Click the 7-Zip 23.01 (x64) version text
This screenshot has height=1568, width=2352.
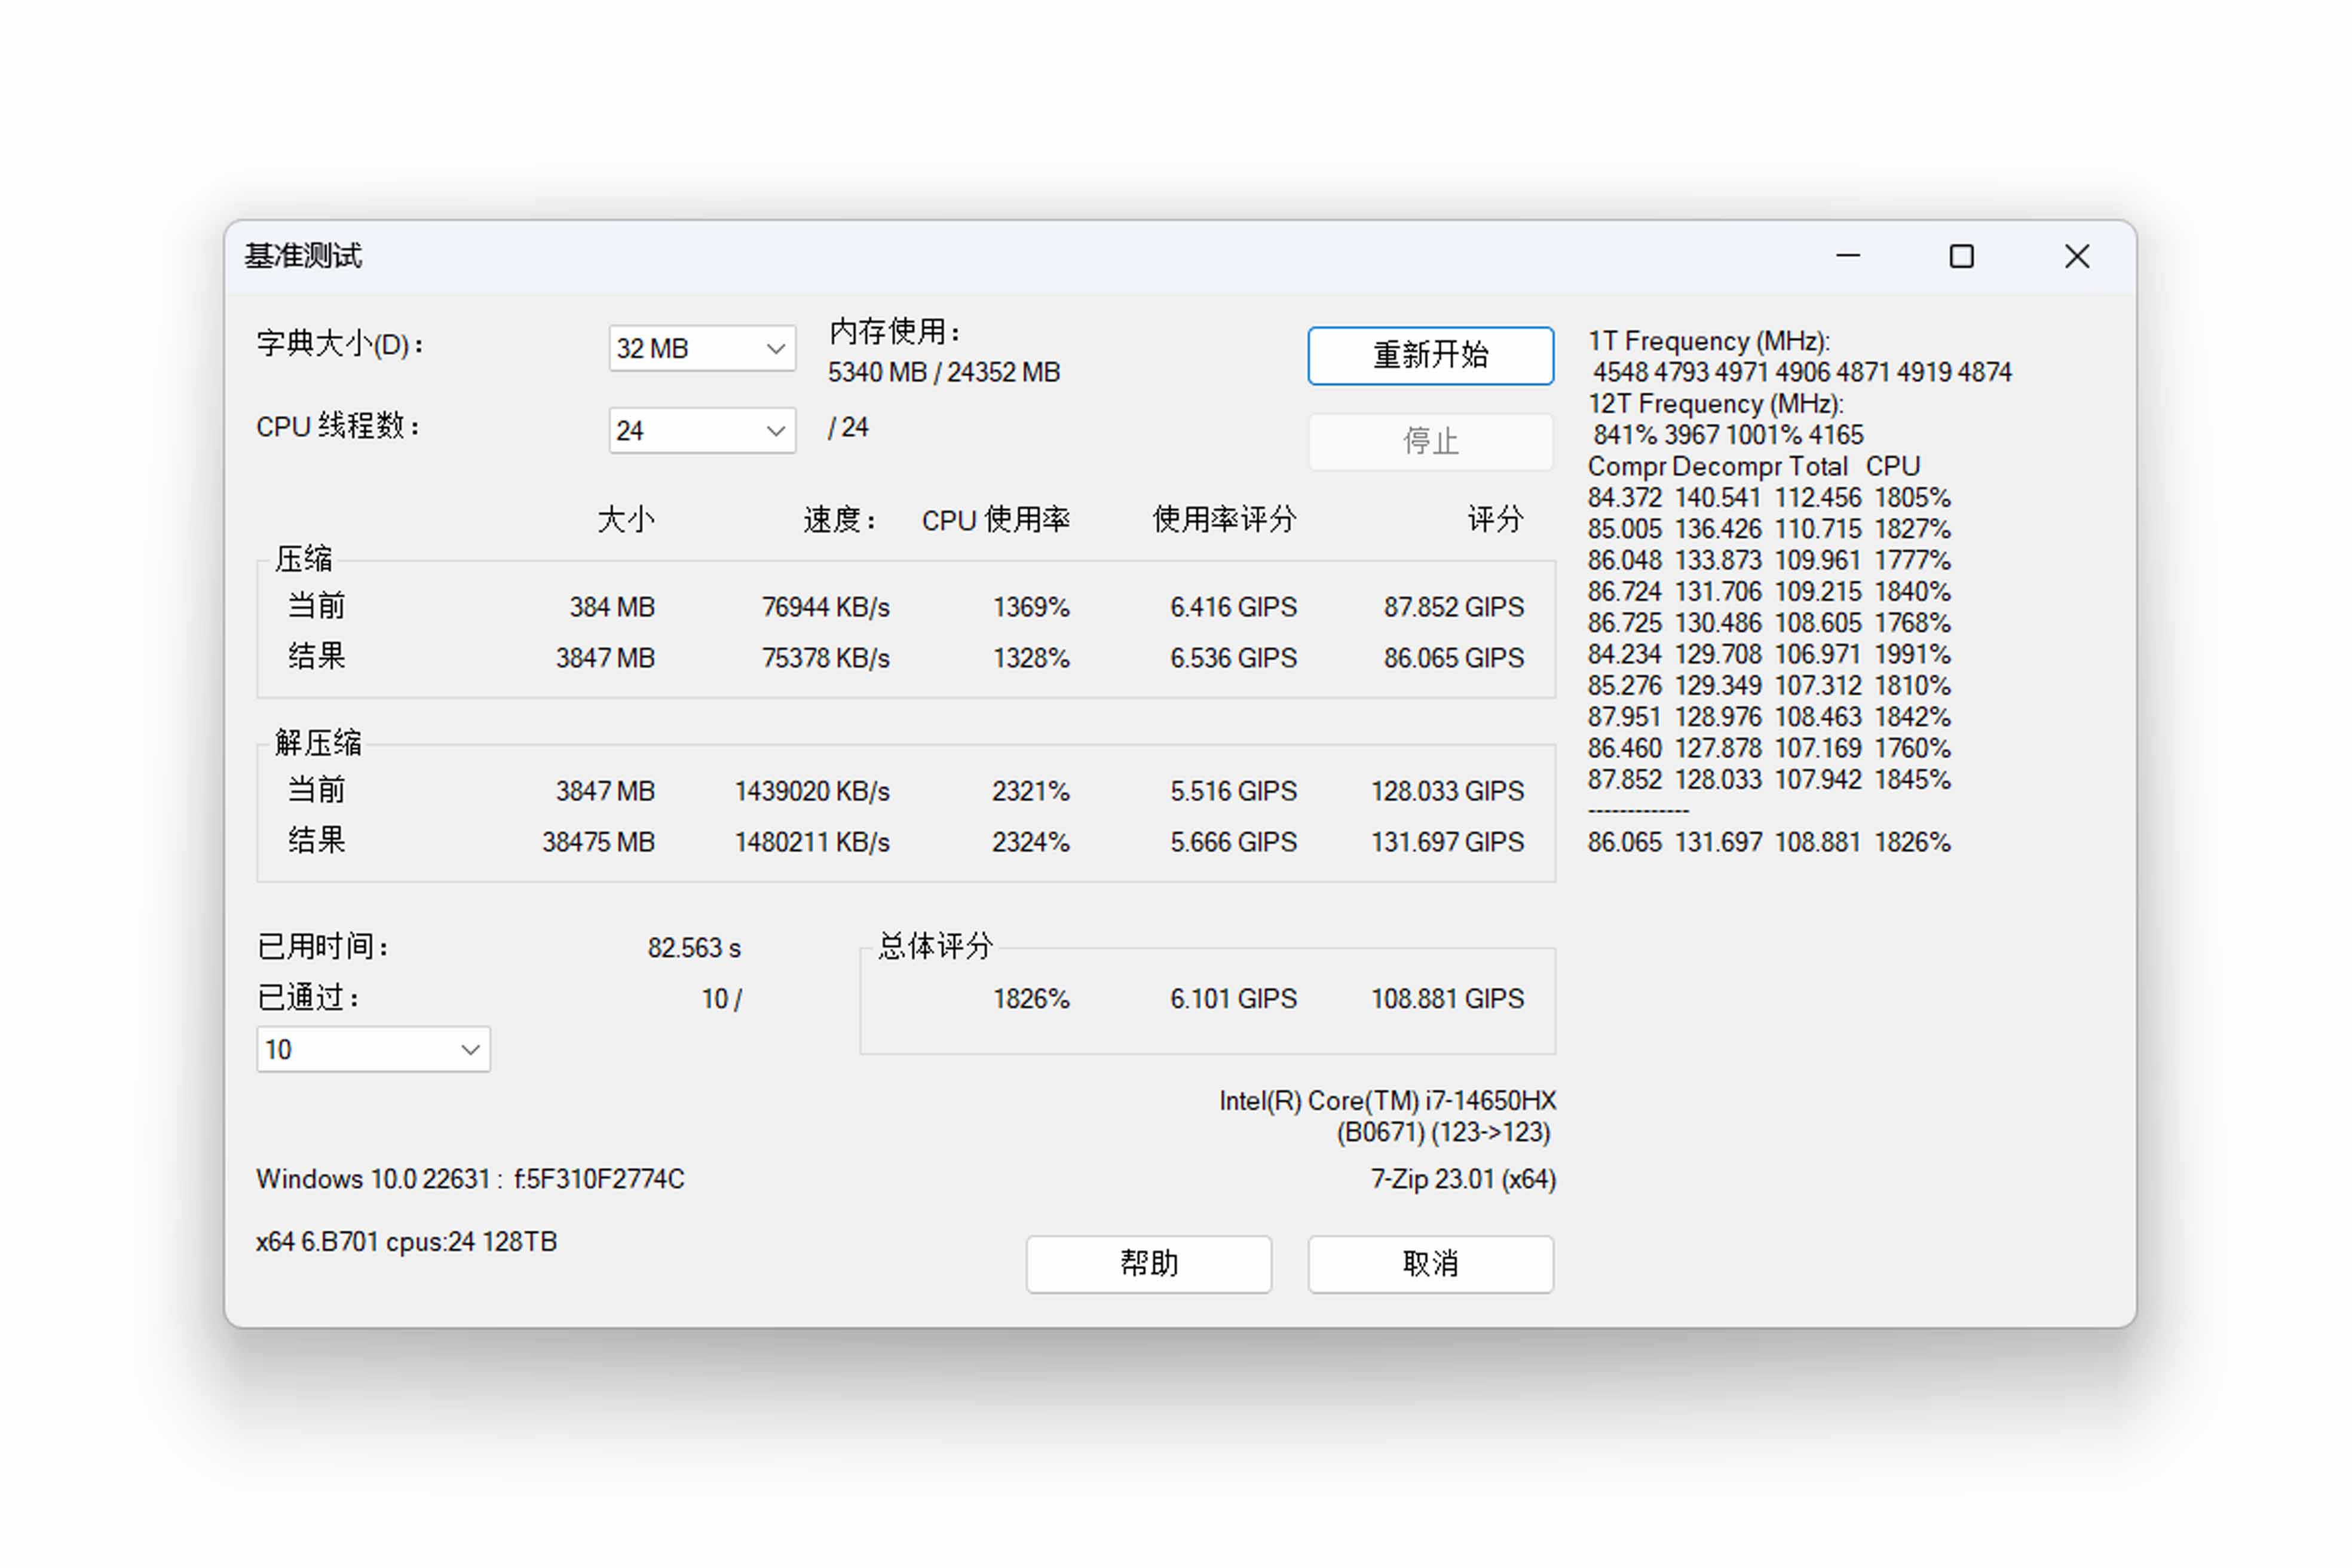pyautogui.click(x=1463, y=1180)
